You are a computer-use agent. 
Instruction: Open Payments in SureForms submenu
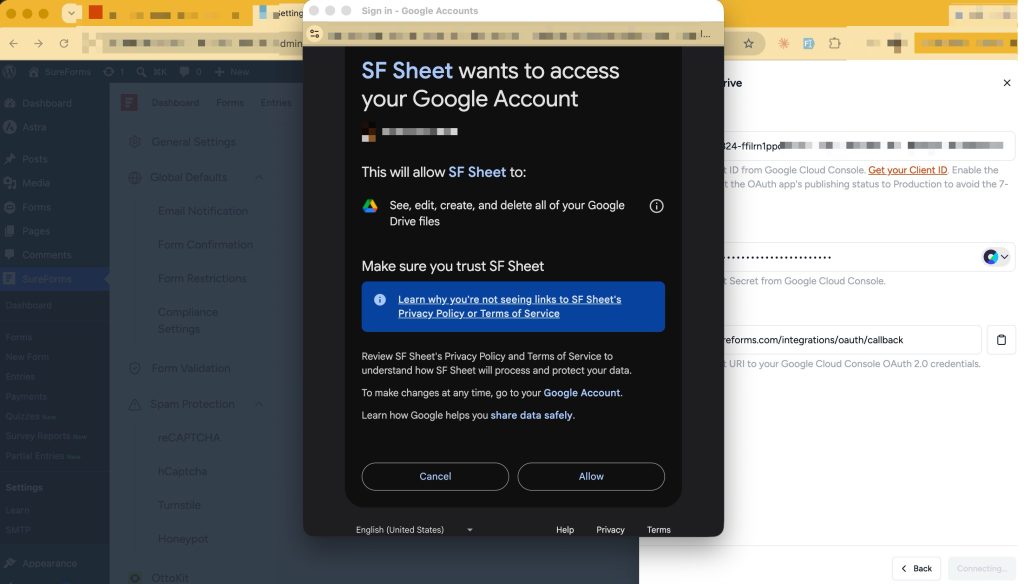click(26, 397)
